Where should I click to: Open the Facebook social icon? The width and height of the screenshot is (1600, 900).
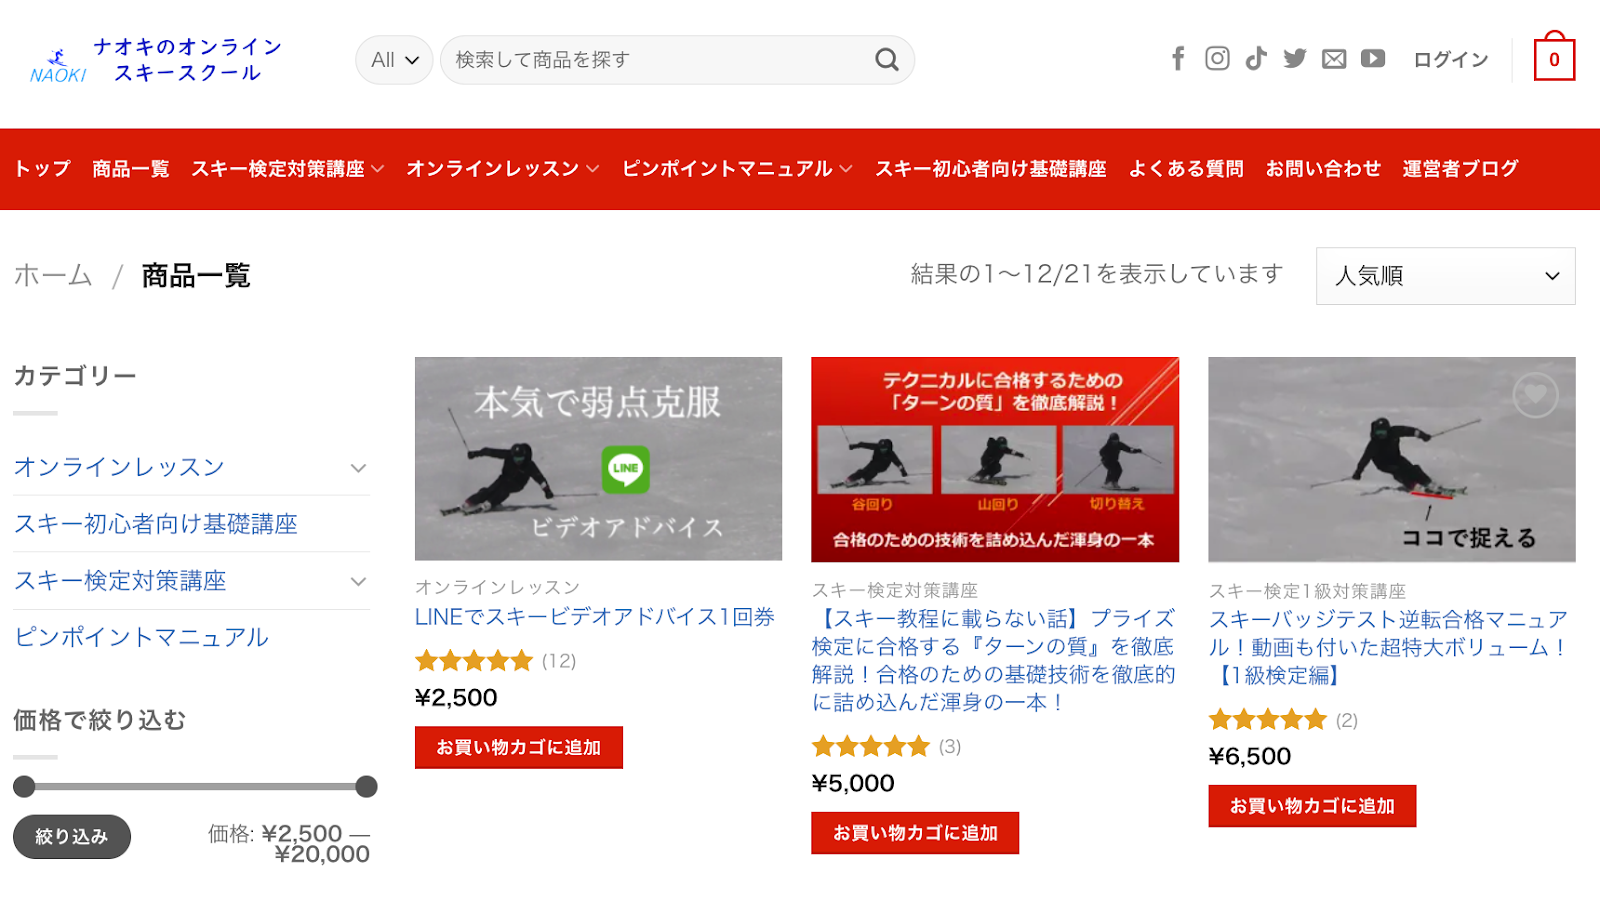1178,59
